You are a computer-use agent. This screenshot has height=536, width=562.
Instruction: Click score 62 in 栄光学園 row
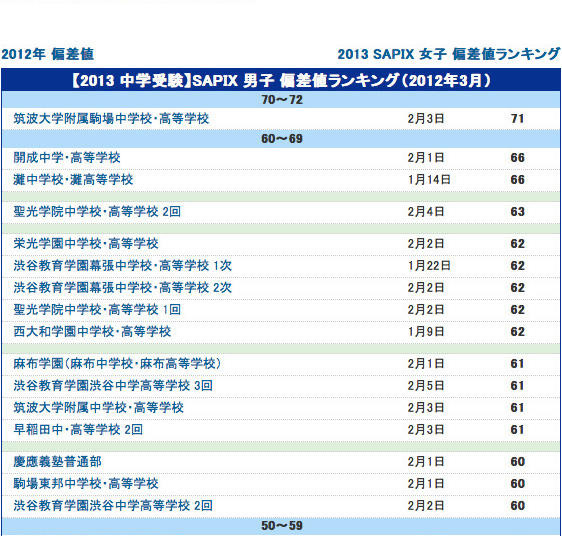point(518,244)
